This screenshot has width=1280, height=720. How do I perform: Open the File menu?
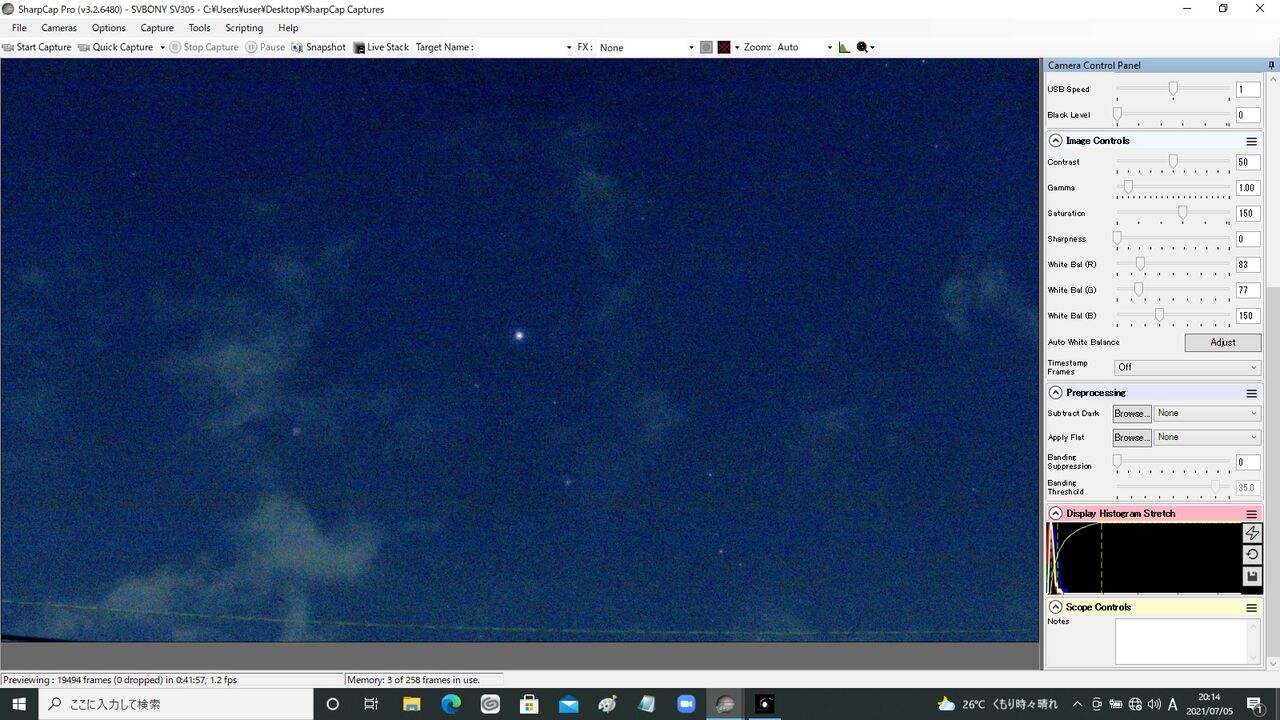click(19, 28)
